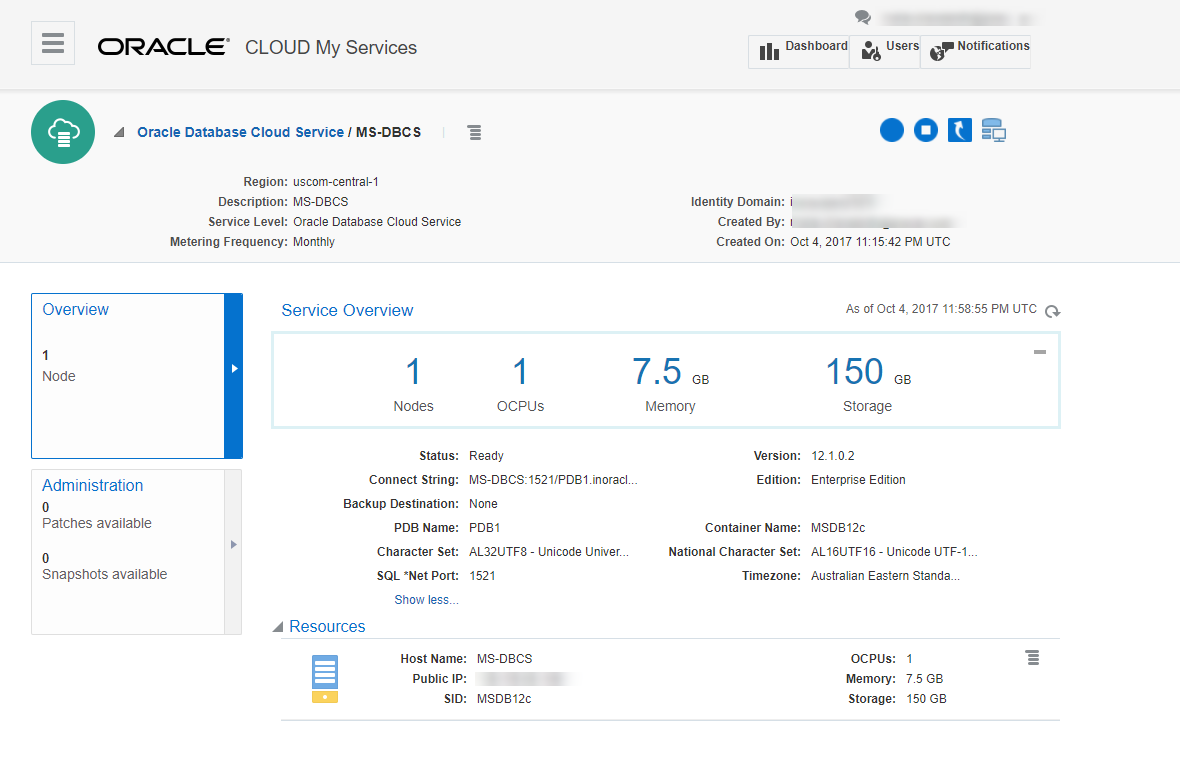1180x759 pixels.
Task: Click Metering Frequency value Monthly
Action: [314, 242]
